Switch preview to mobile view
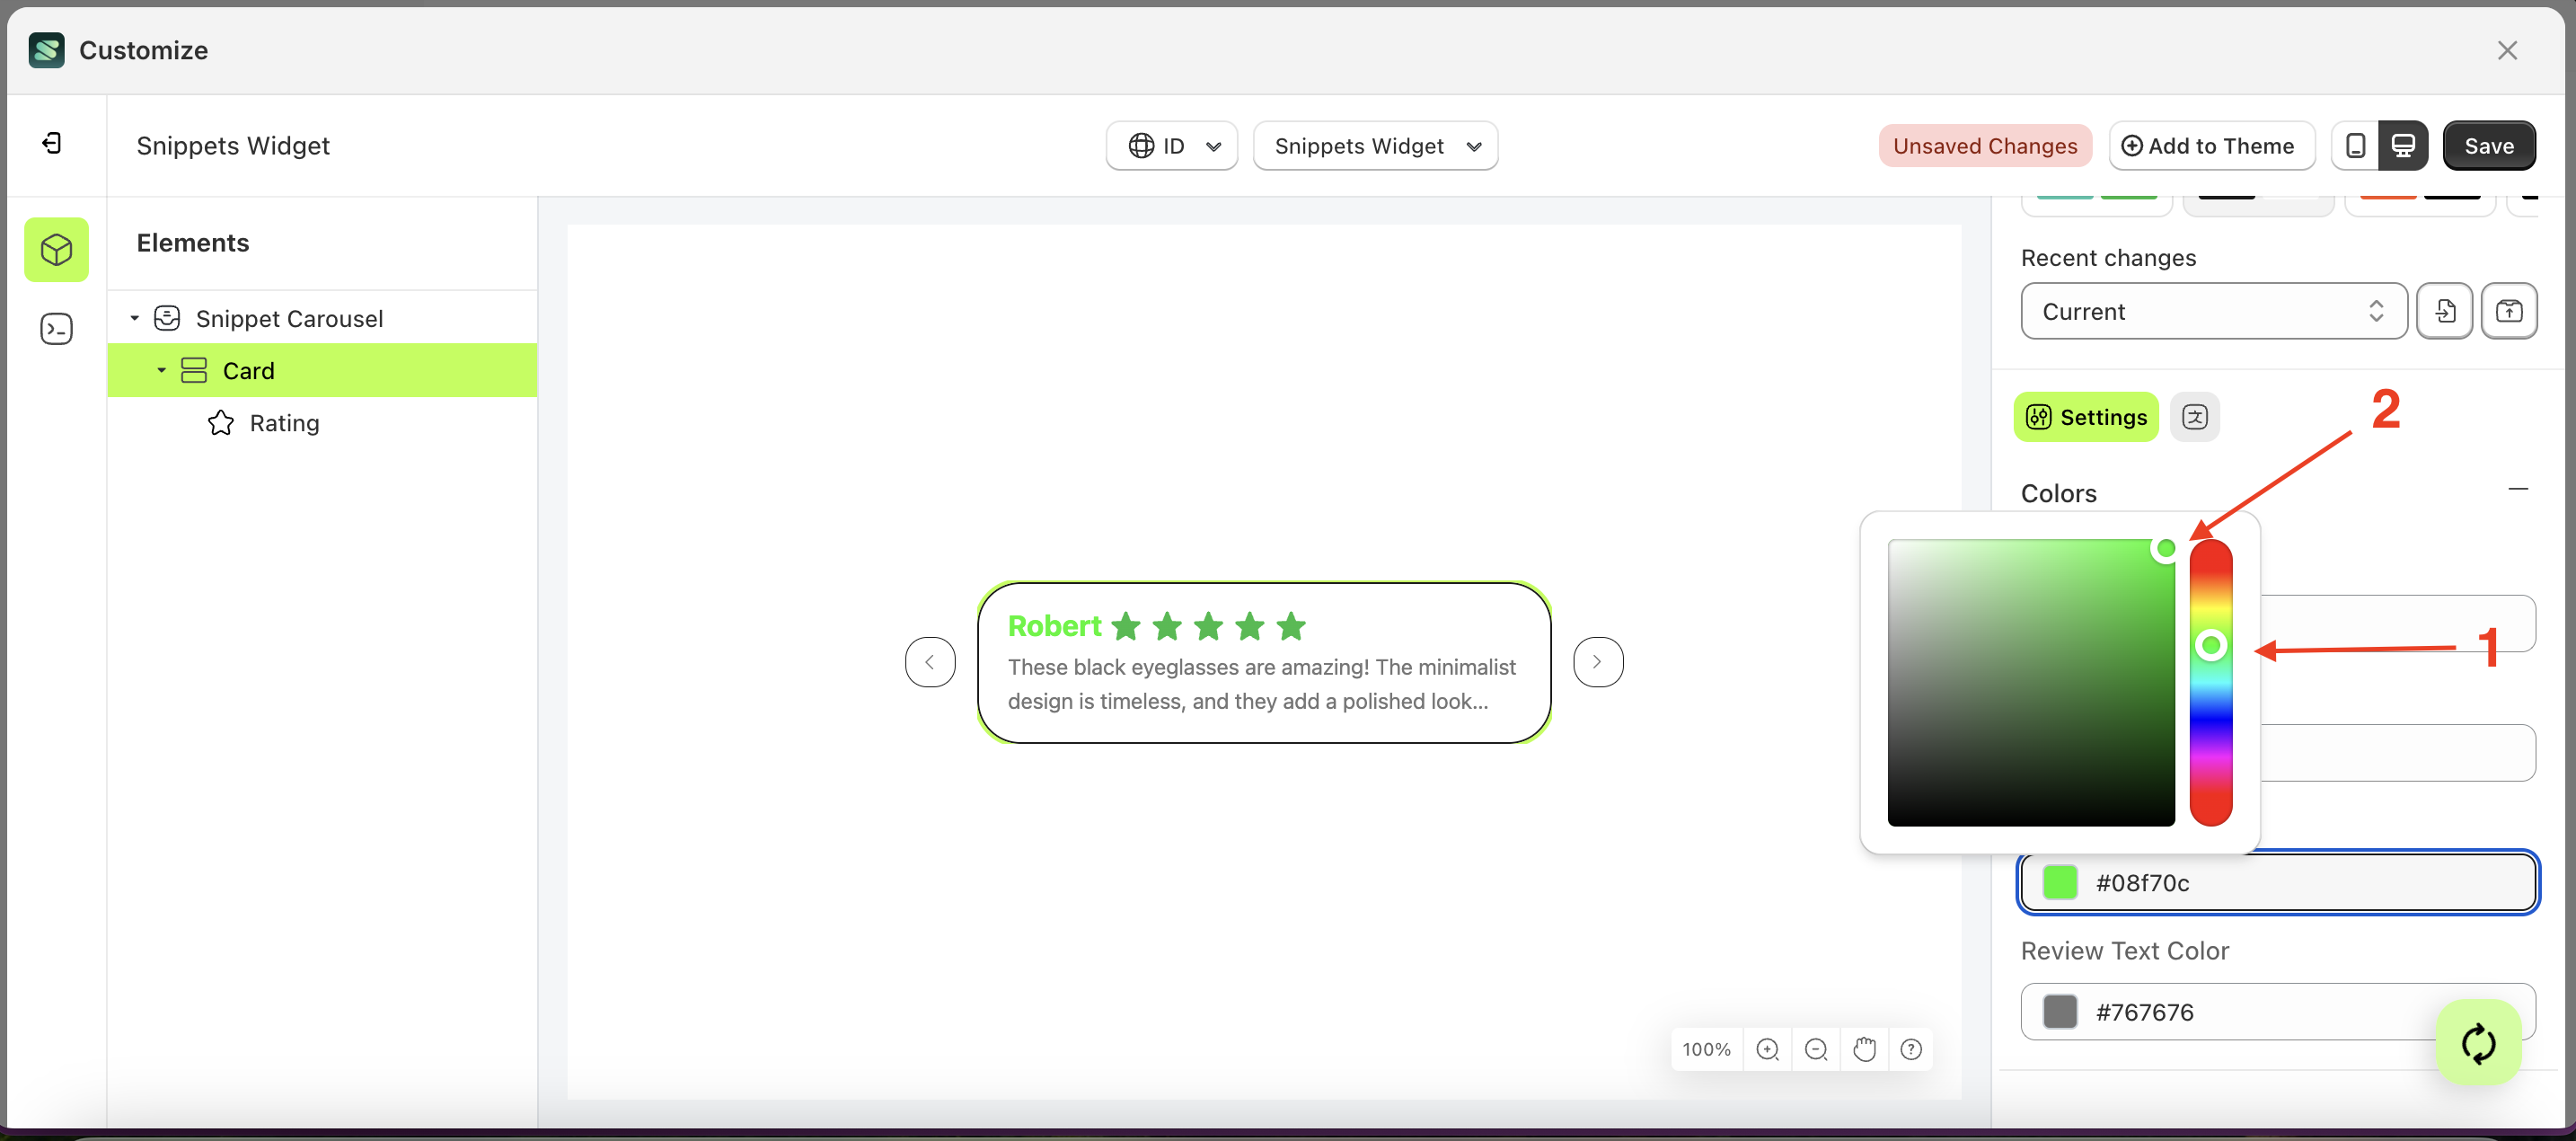Screen dimensions: 2576x1141 point(2356,145)
